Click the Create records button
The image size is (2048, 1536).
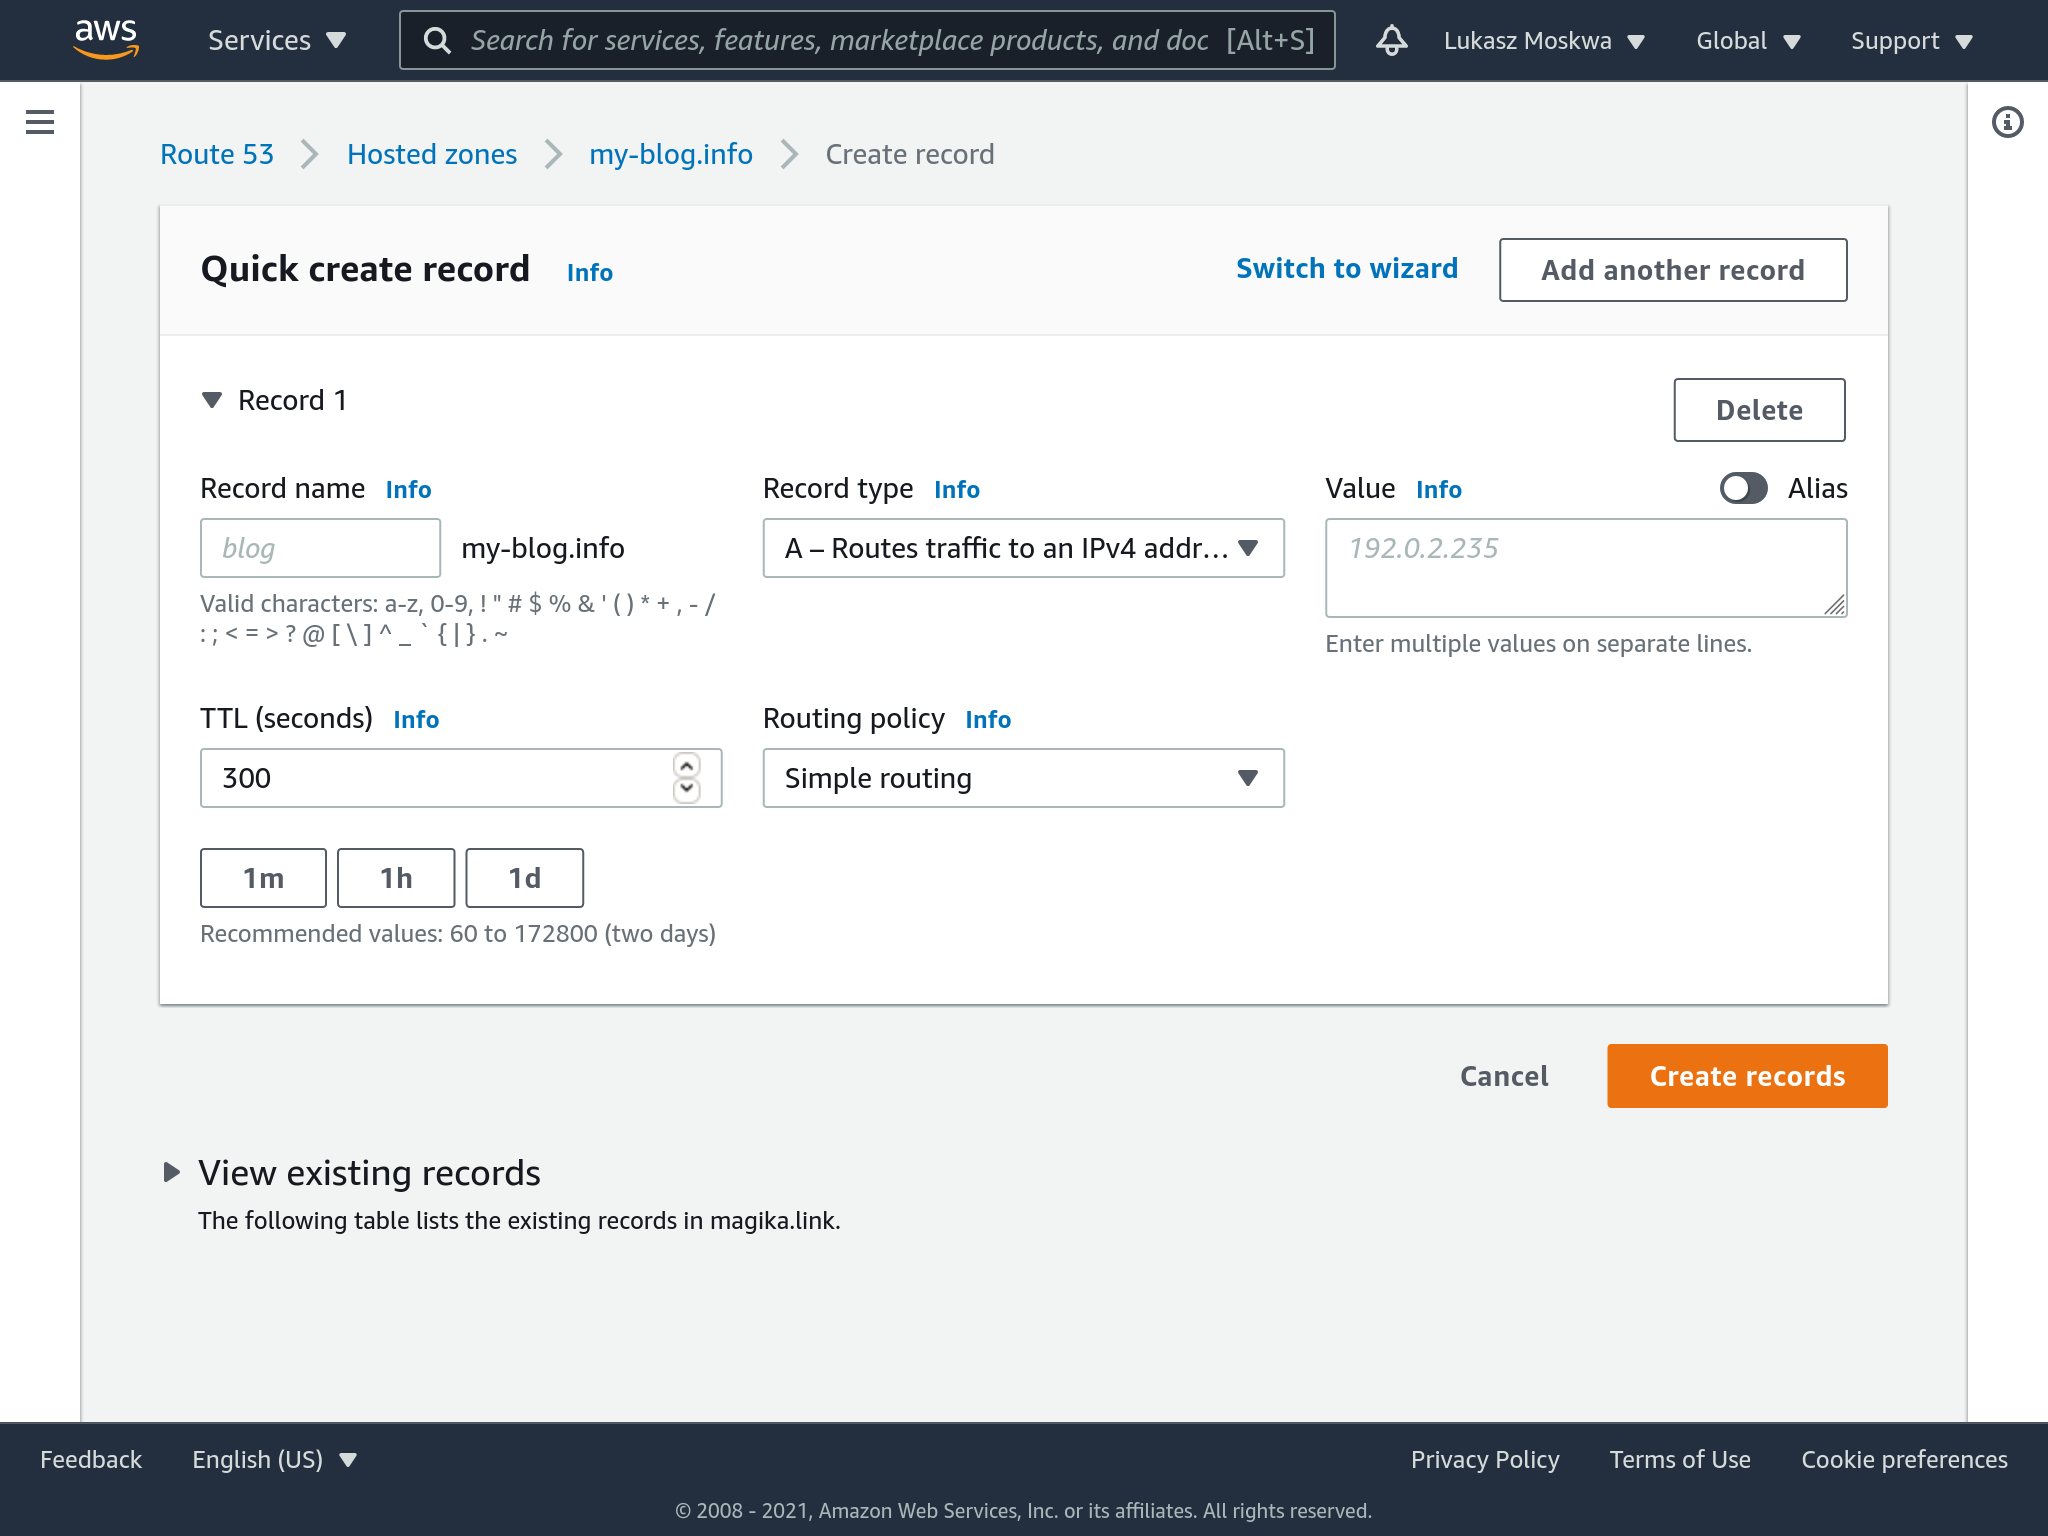point(1746,1076)
